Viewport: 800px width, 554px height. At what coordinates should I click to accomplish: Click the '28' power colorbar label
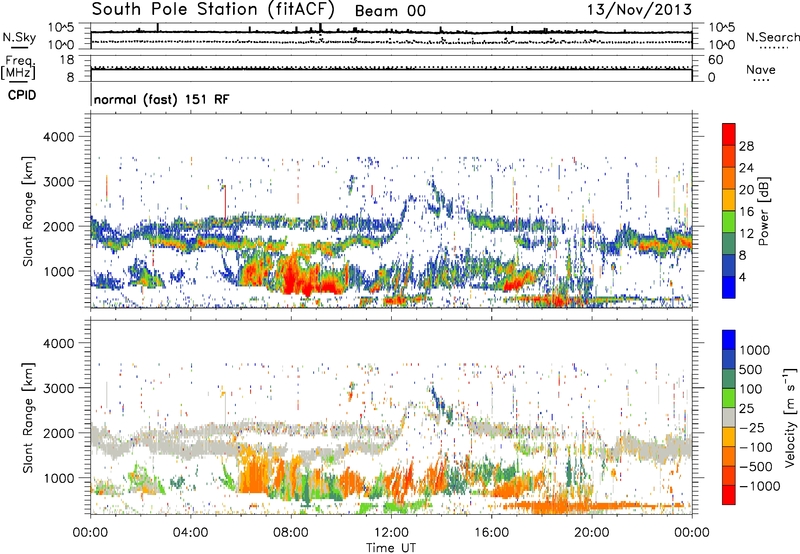(x=746, y=146)
